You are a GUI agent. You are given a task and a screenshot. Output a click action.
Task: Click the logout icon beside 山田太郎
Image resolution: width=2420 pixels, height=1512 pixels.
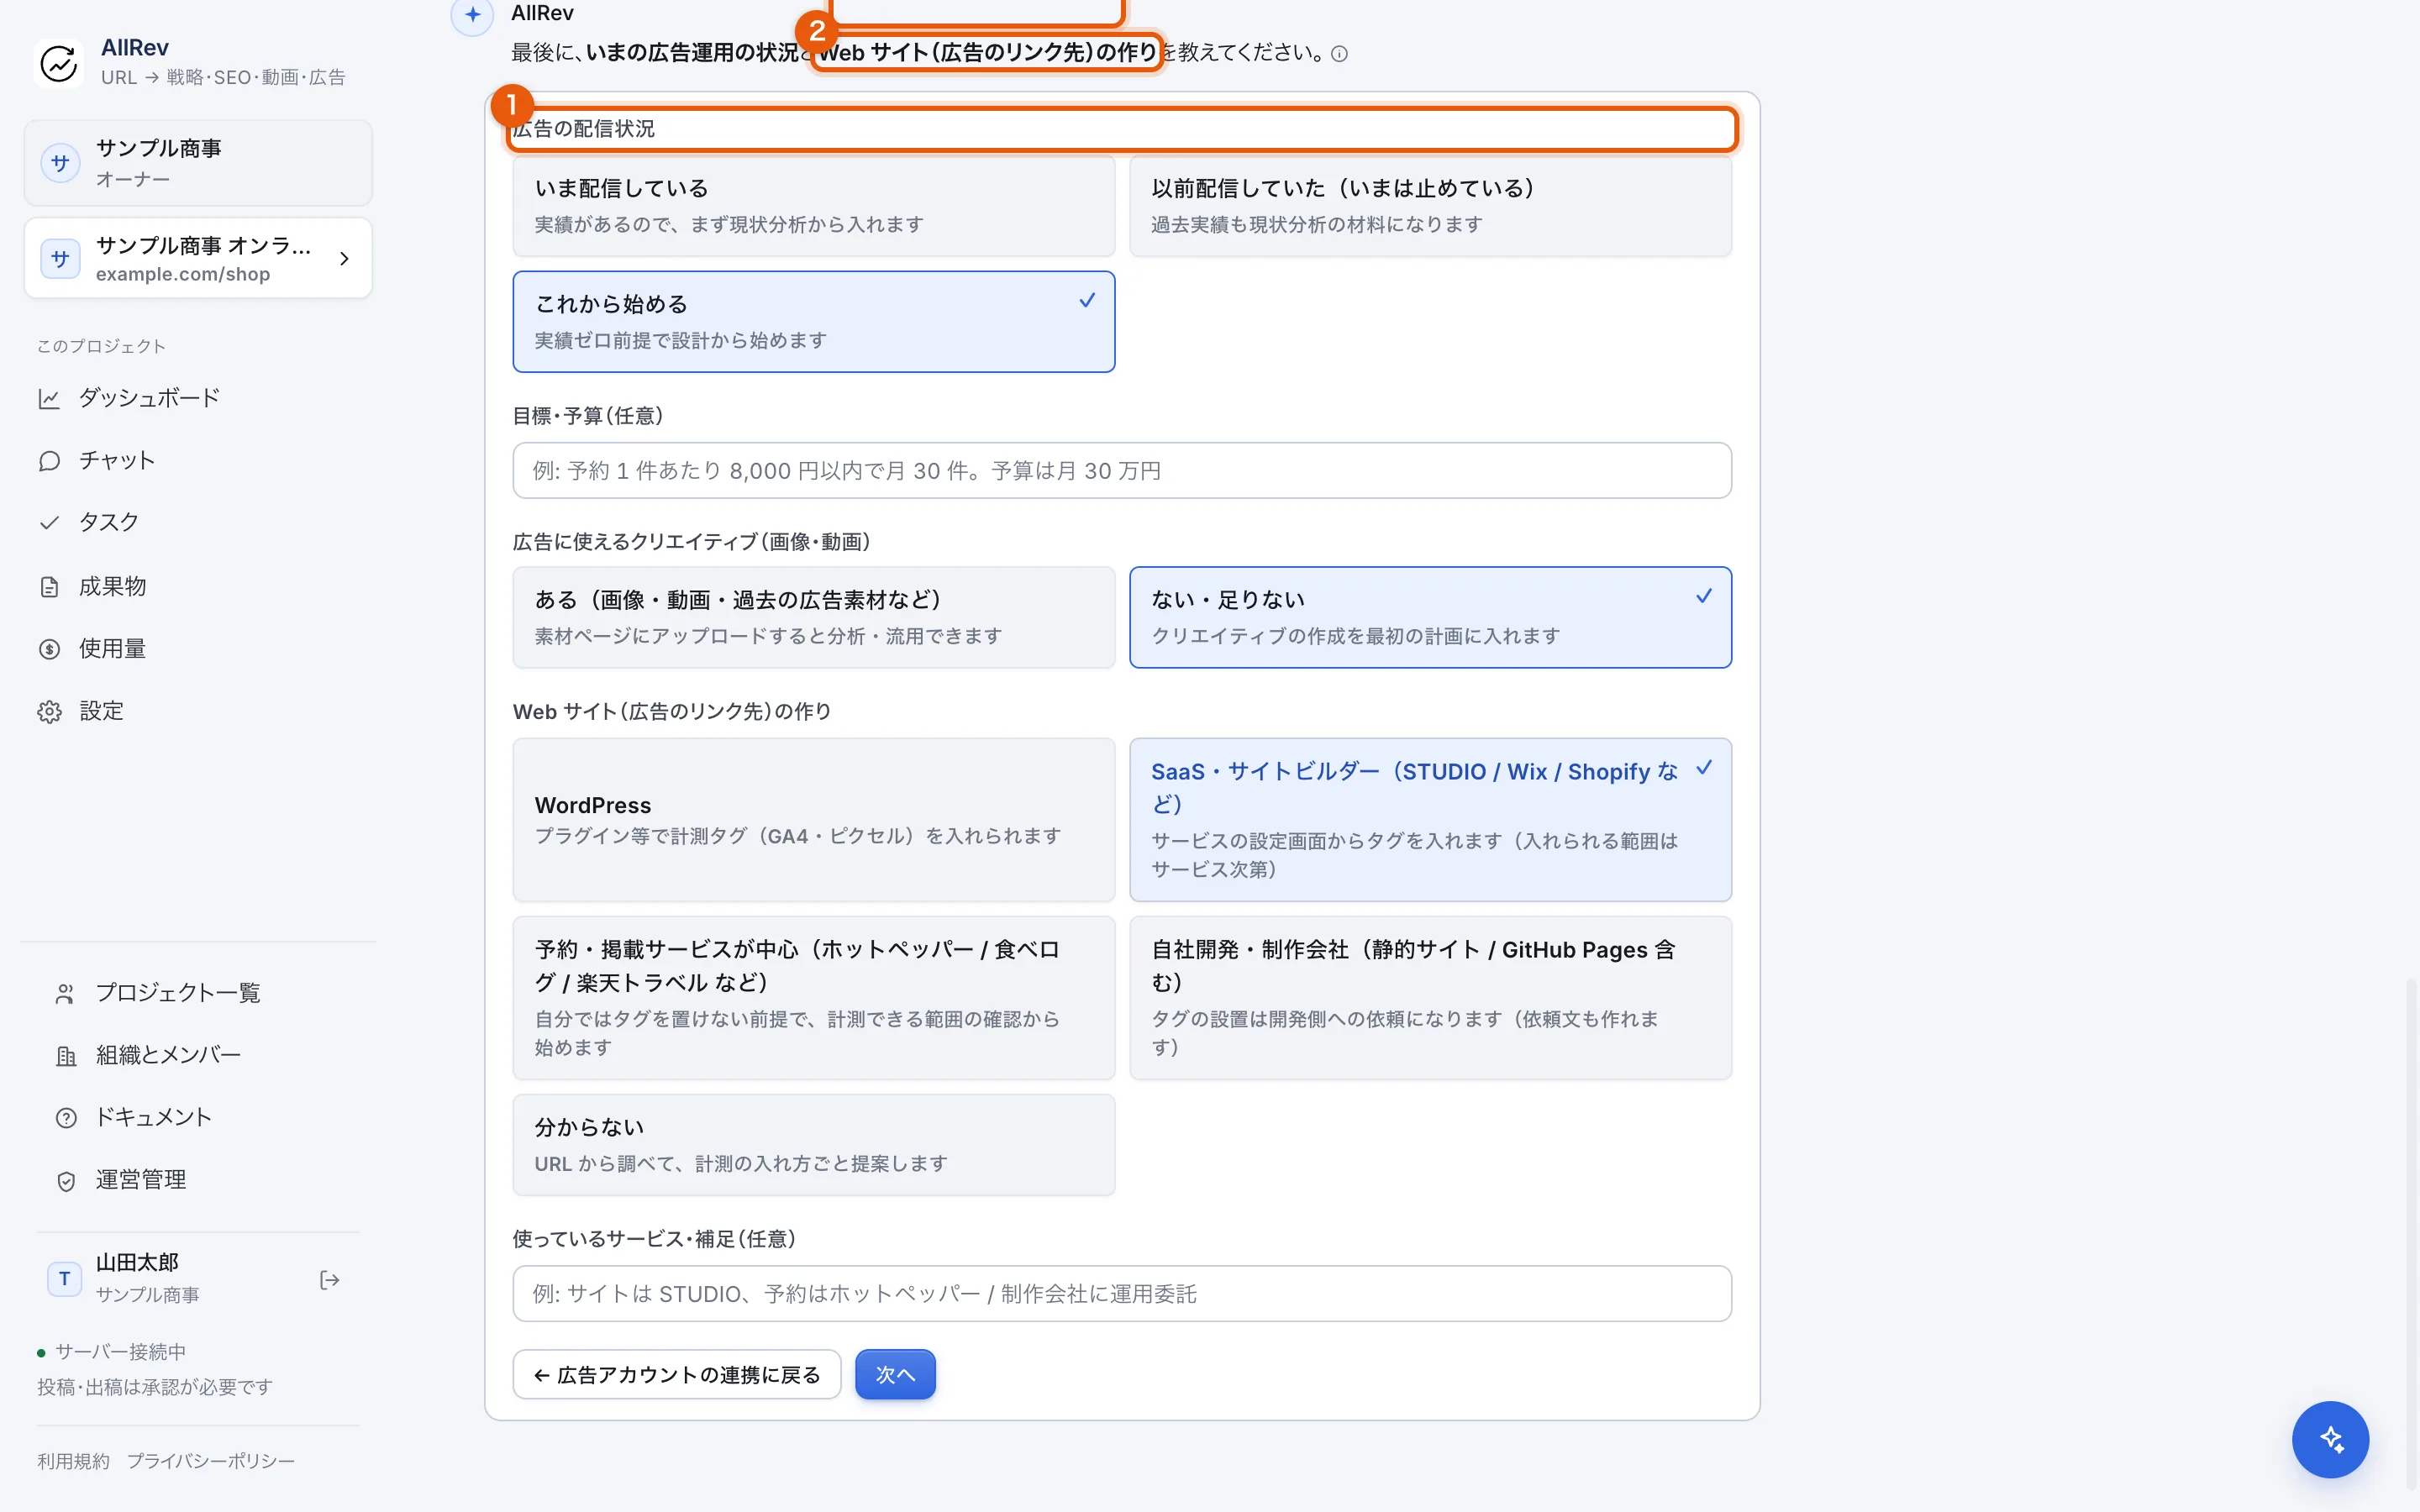coord(329,1280)
